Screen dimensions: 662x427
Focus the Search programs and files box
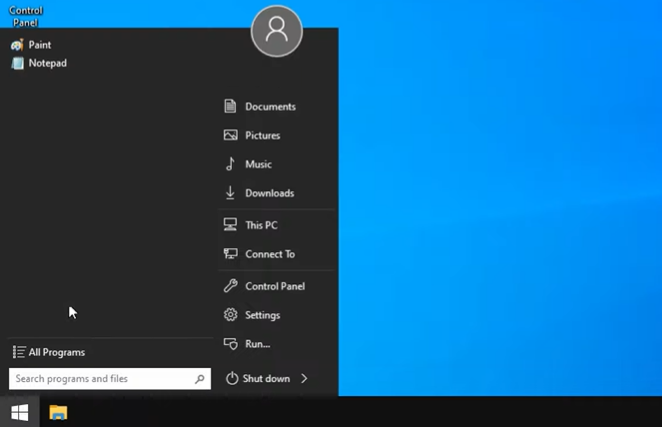110,378
